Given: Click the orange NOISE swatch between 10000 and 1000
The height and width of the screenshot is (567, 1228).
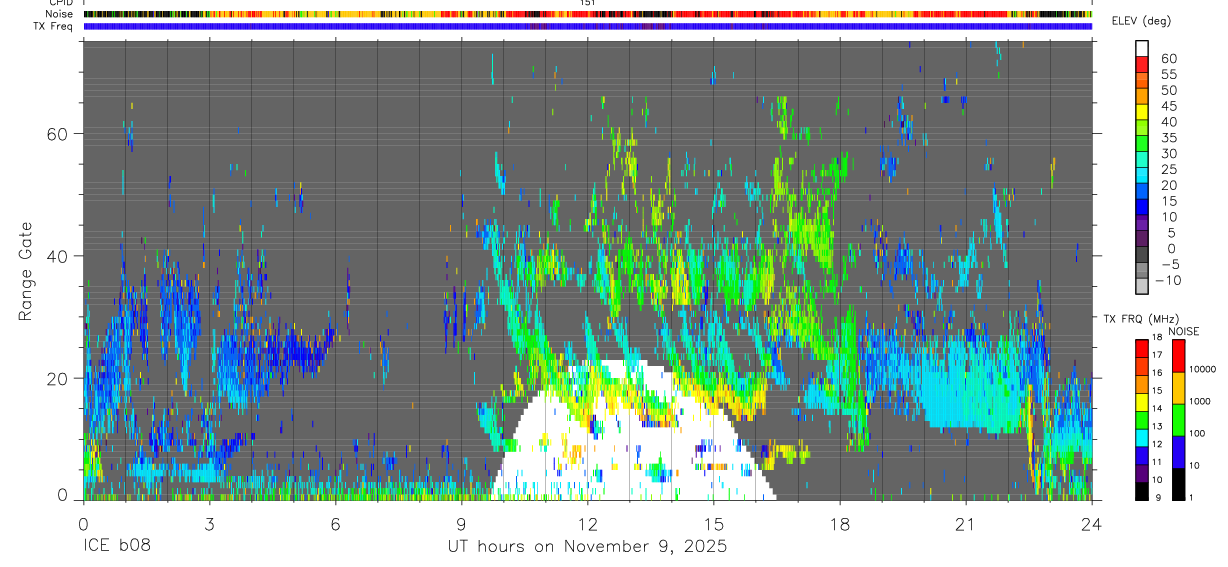Looking at the screenshot, I should pos(1177,388).
